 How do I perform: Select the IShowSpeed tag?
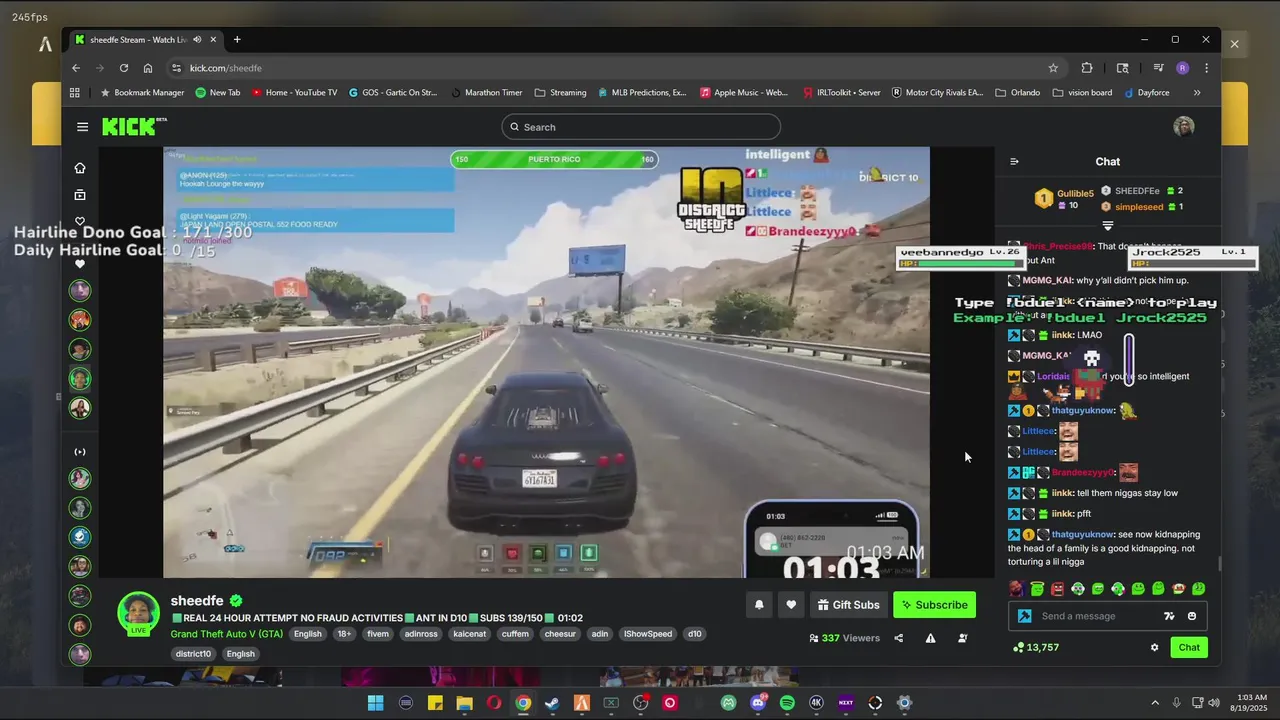(648, 634)
